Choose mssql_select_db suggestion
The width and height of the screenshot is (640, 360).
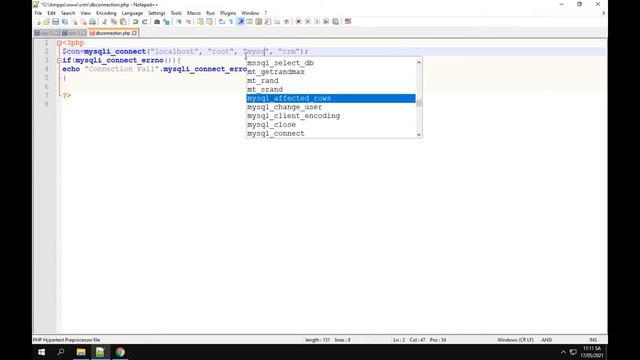[331, 63]
